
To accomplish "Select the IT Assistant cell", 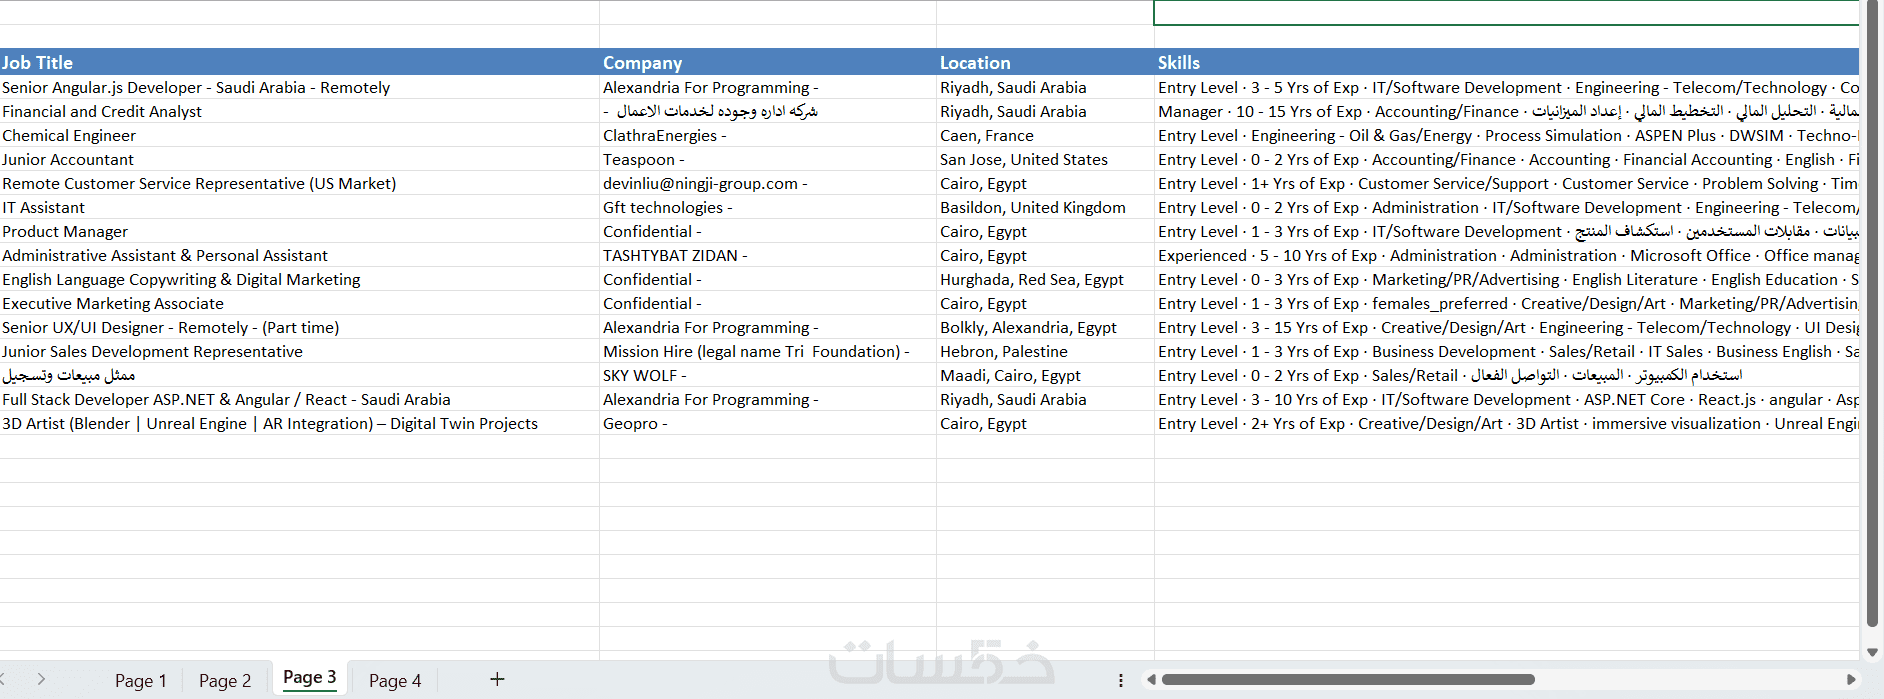I will (299, 207).
